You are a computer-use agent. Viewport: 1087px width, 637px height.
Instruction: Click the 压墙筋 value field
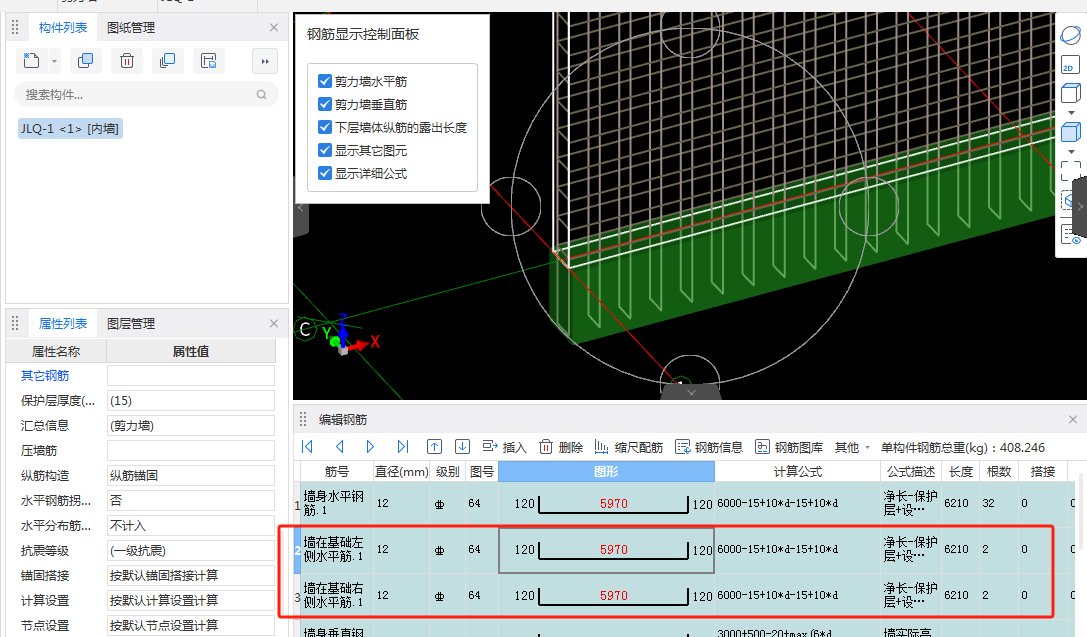(x=191, y=451)
